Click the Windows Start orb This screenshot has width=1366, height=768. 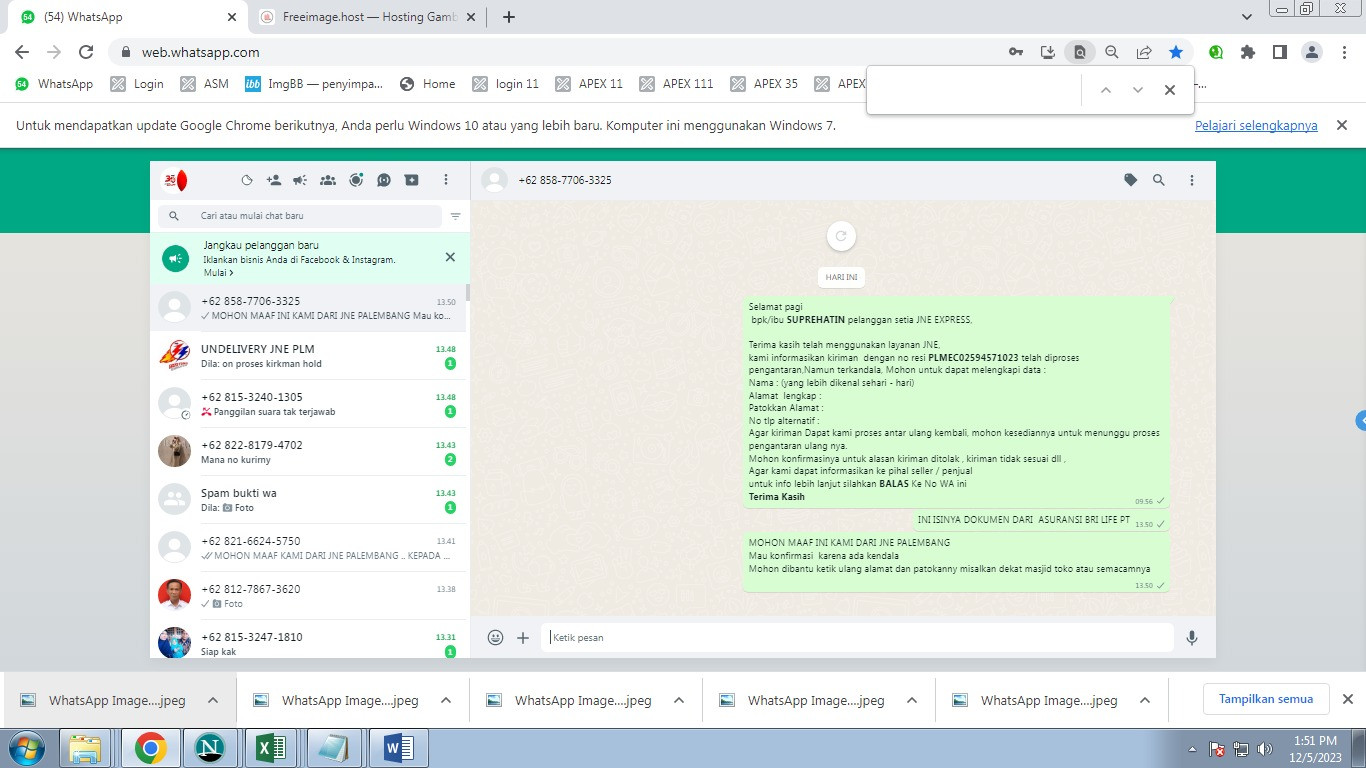[26, 748]
